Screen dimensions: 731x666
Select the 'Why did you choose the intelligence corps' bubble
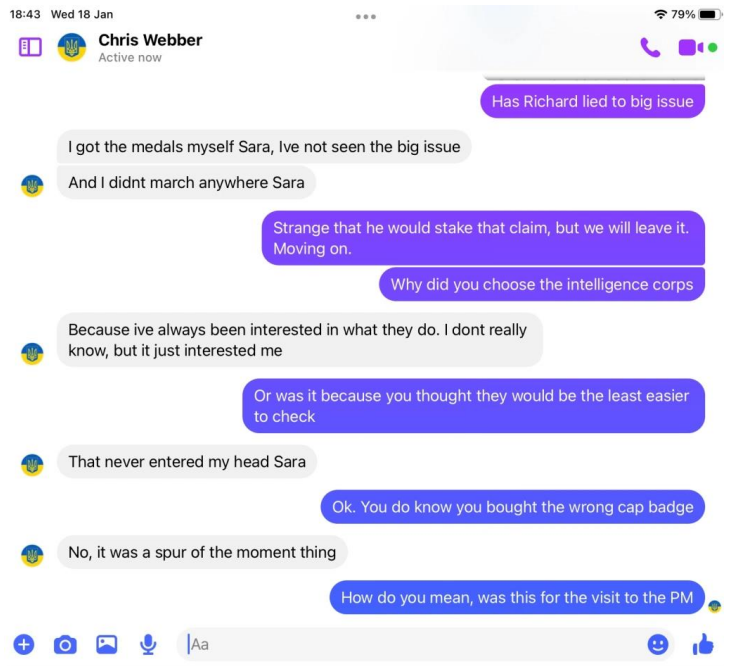pos(542,284)
